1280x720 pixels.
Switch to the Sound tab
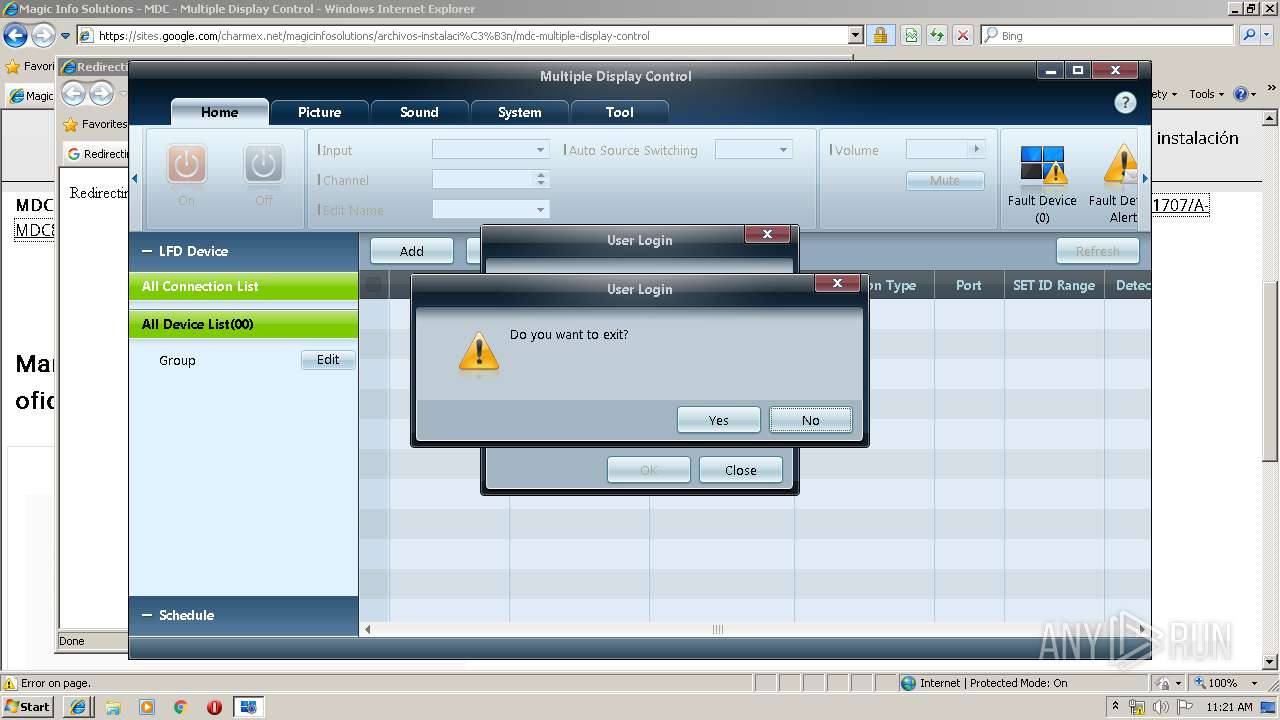419,112
